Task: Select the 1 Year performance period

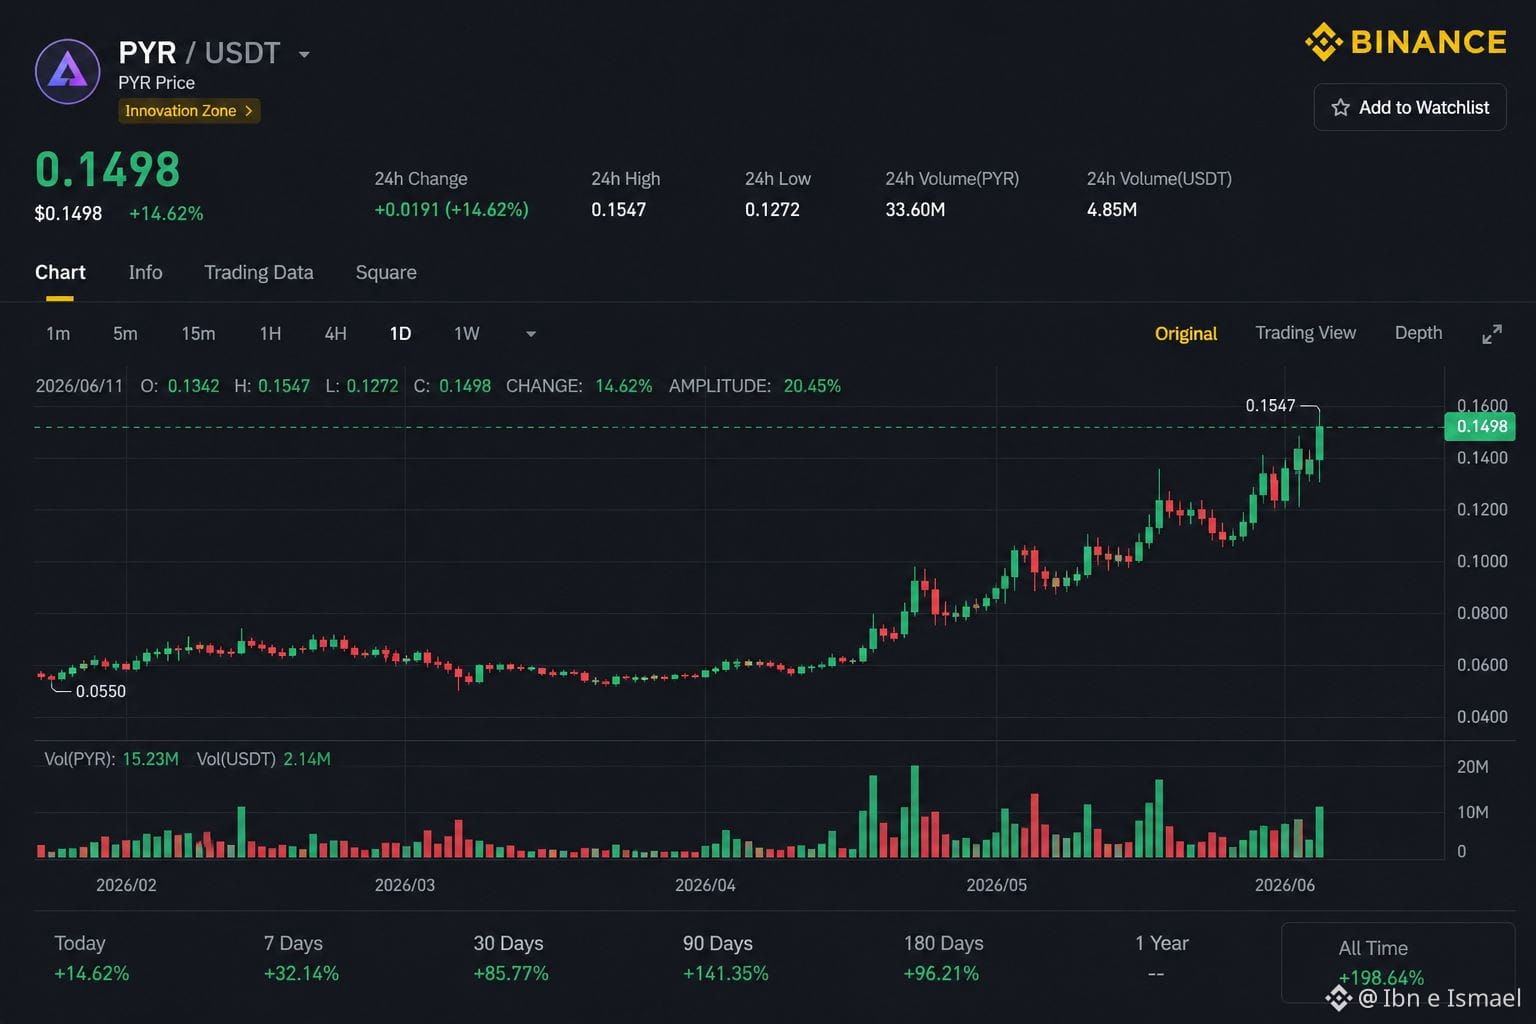Action: coord(1161,958)
